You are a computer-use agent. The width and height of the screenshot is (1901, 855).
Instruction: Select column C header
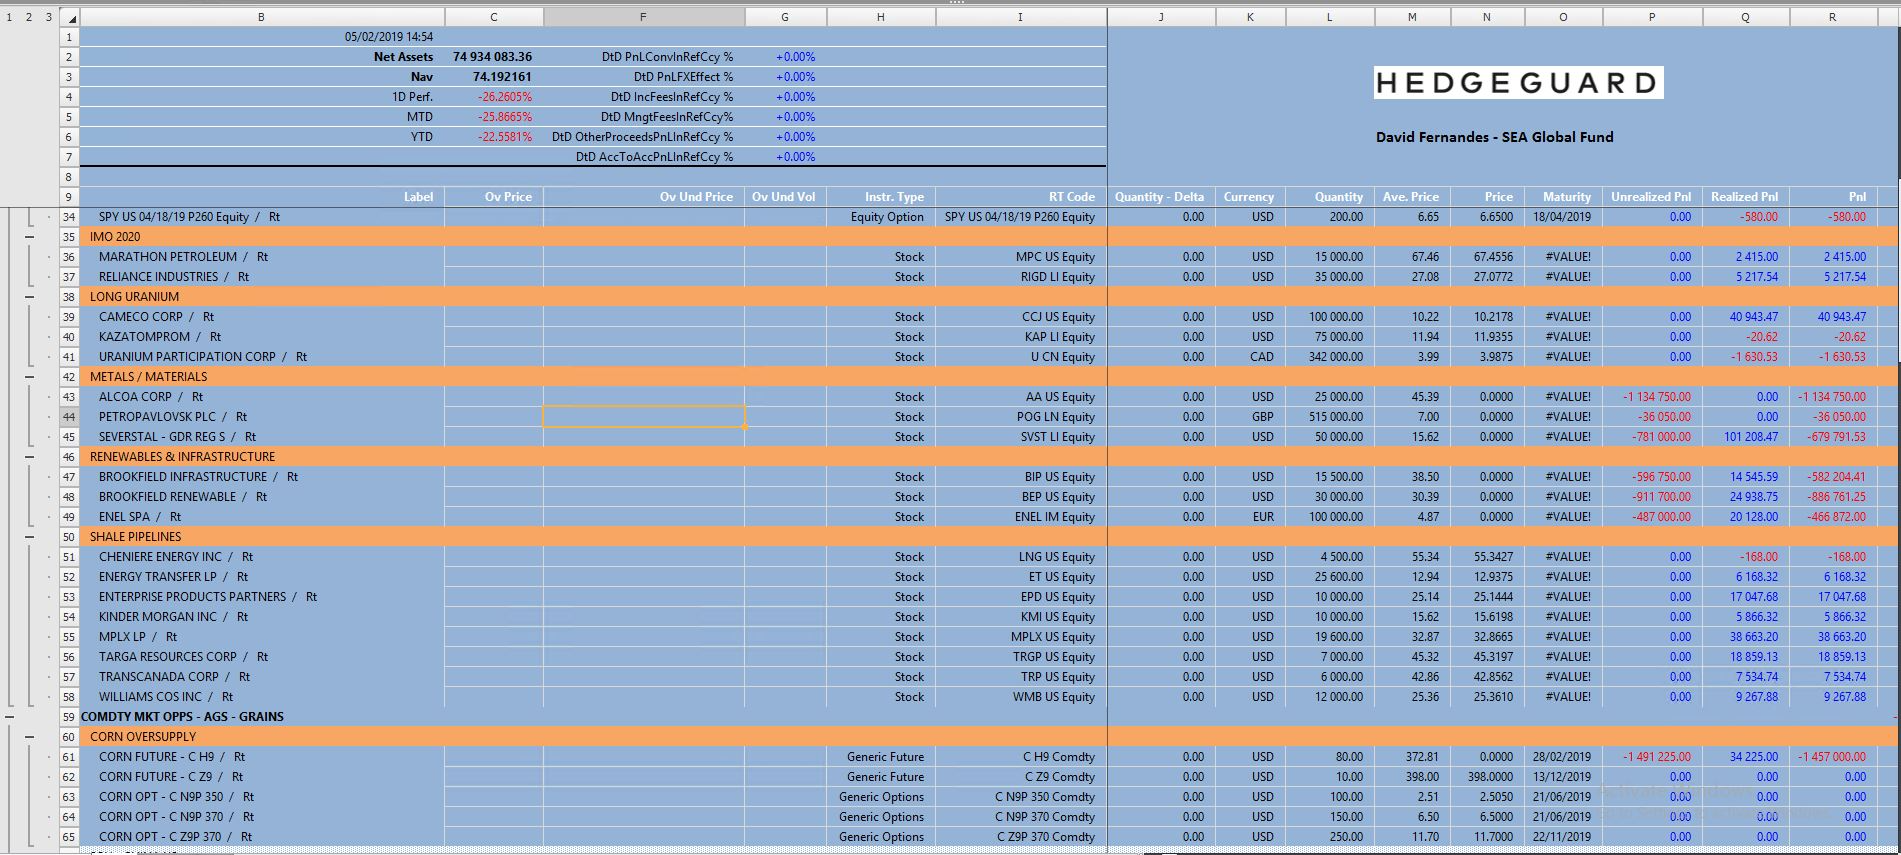(494, 17)
